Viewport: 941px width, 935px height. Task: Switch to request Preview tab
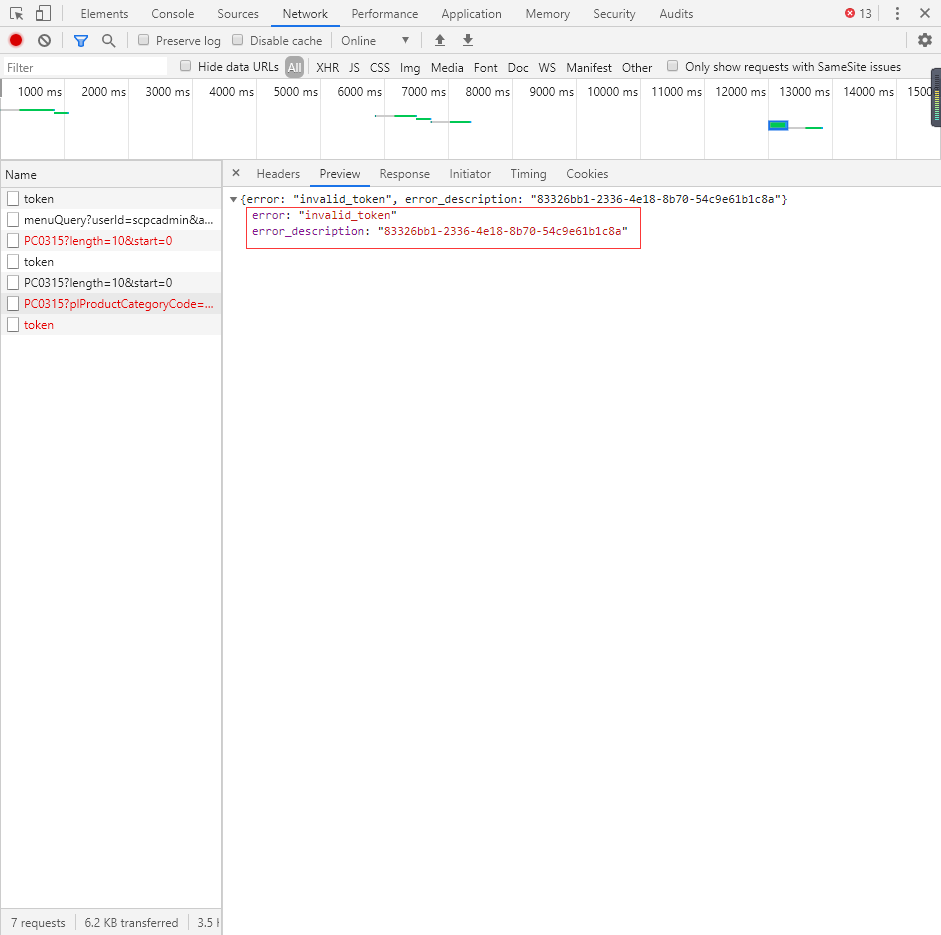point(340,173)
